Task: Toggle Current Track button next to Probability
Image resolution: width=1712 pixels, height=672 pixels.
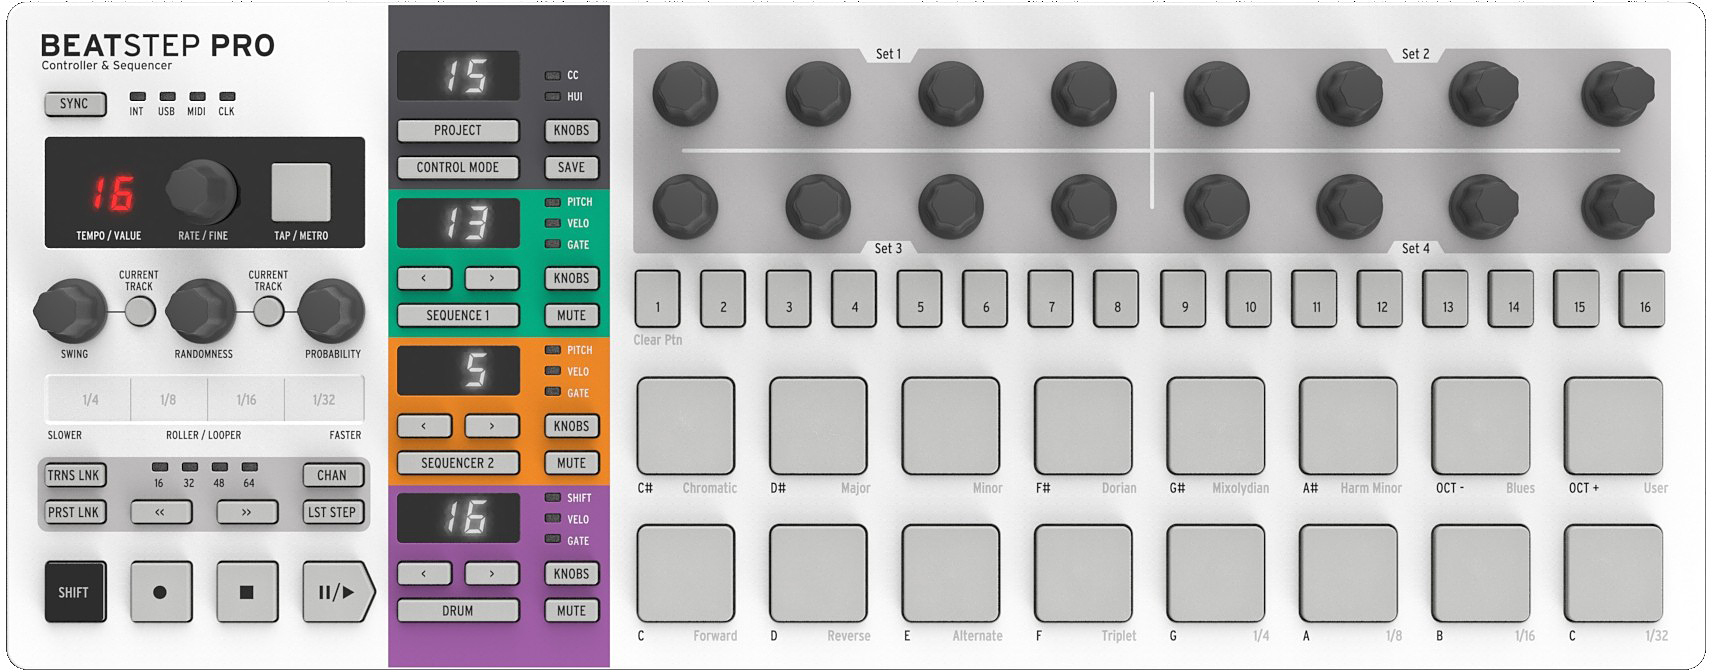Action: pos(268,311)
